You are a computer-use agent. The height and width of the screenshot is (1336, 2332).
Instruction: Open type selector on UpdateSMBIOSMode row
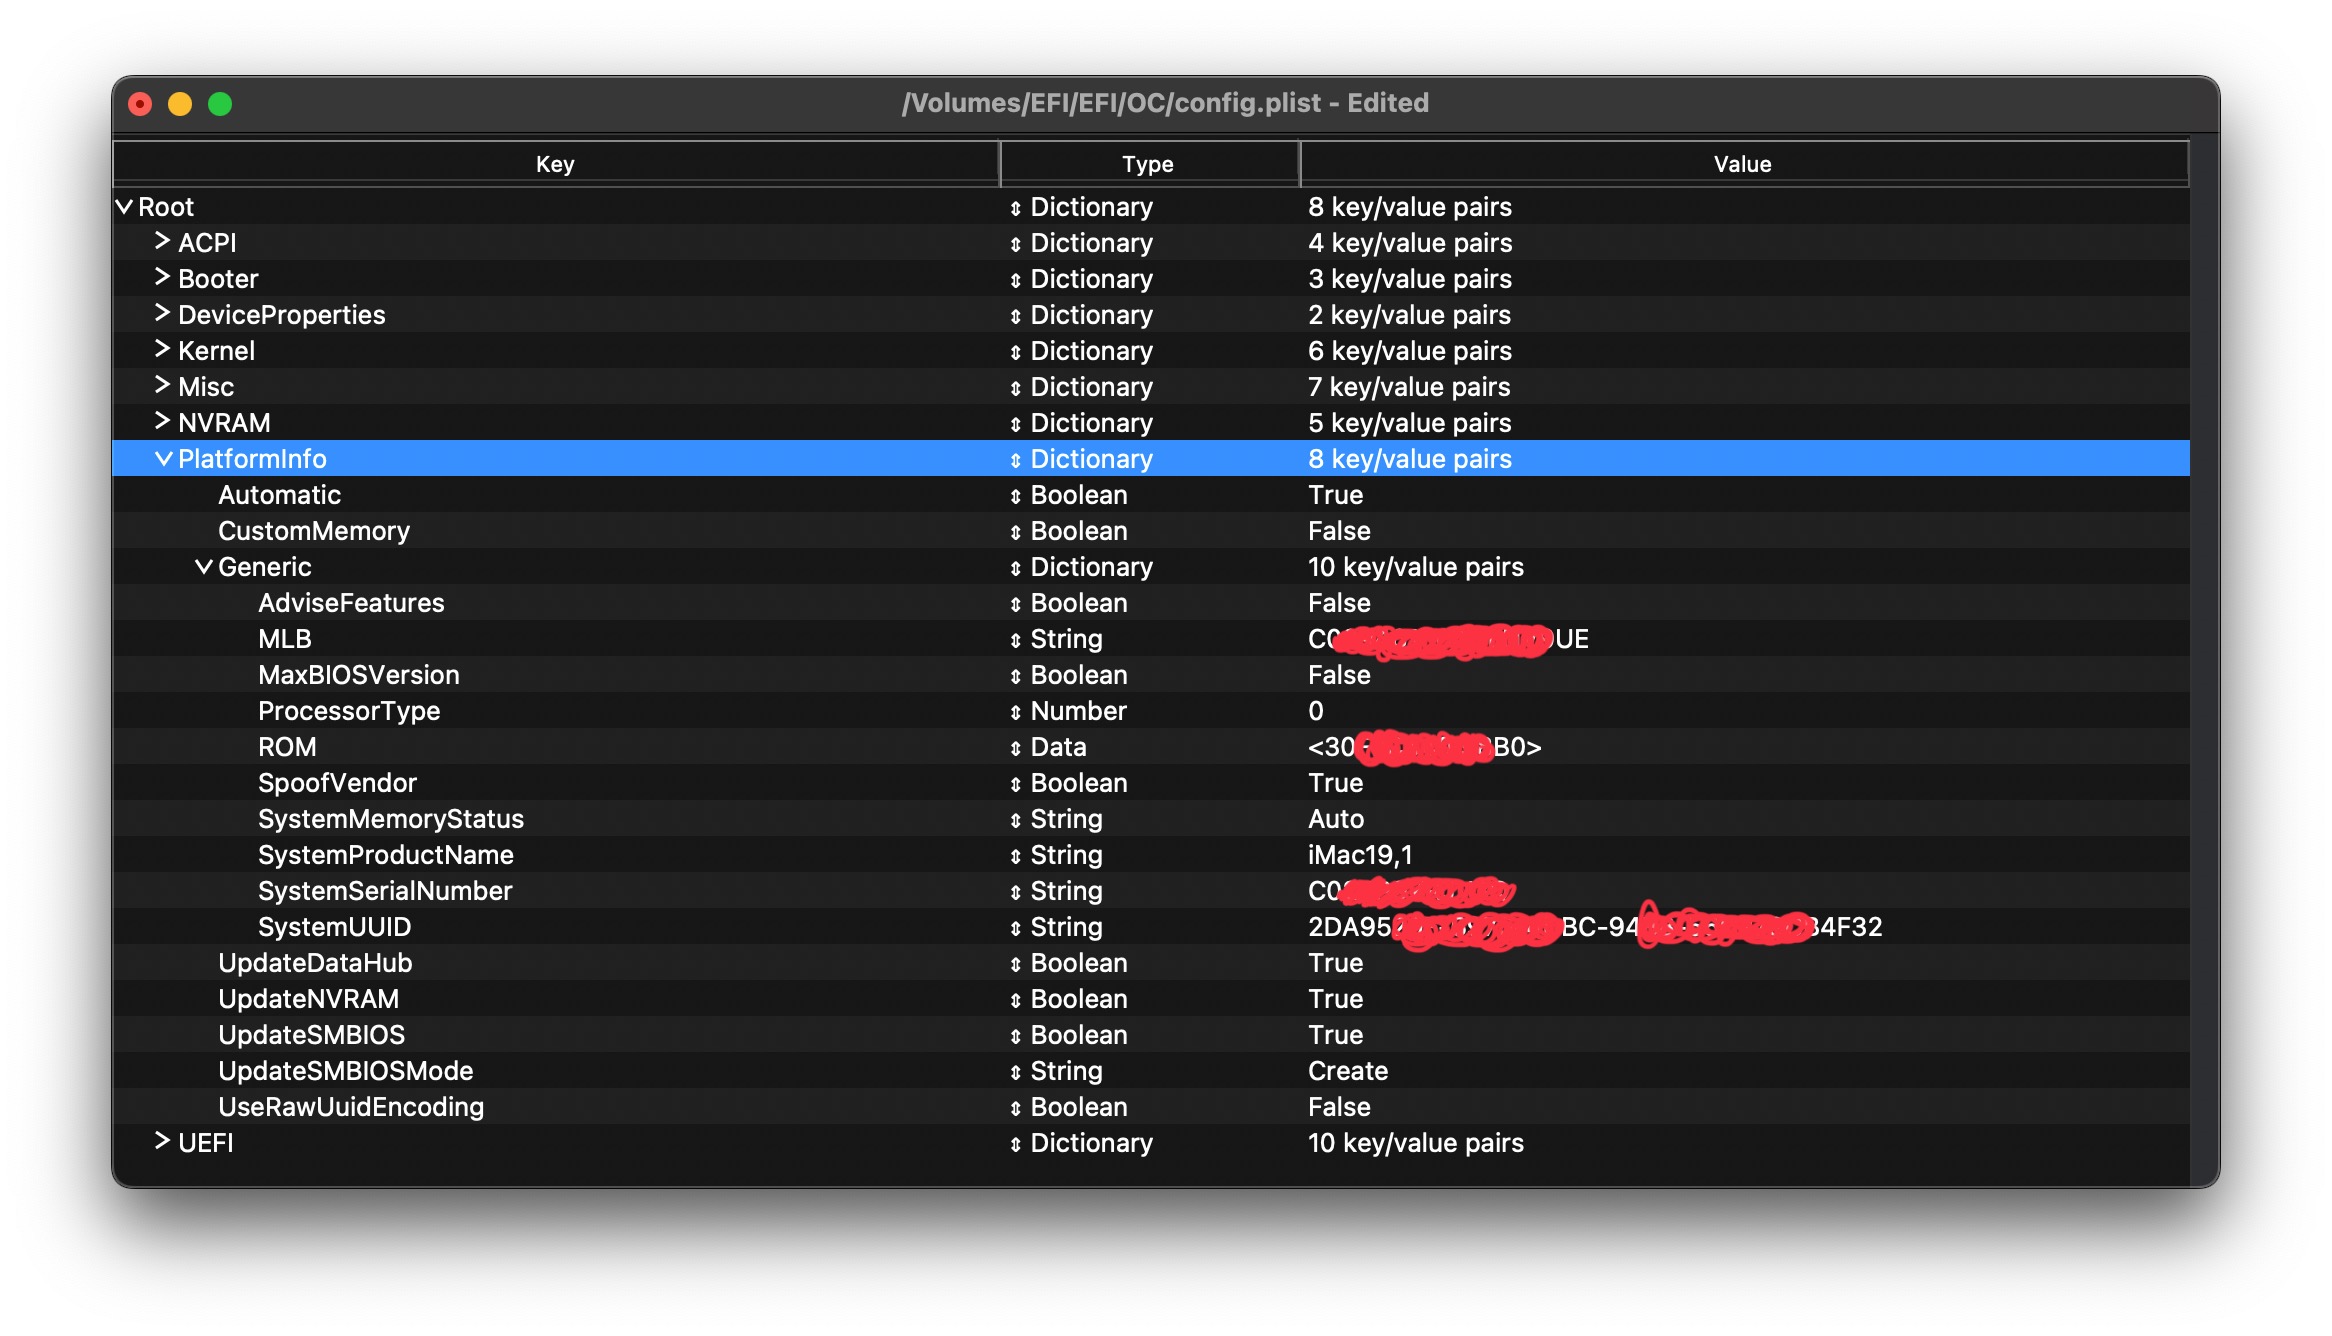pyautogui.click(x=1015, y=1072)
